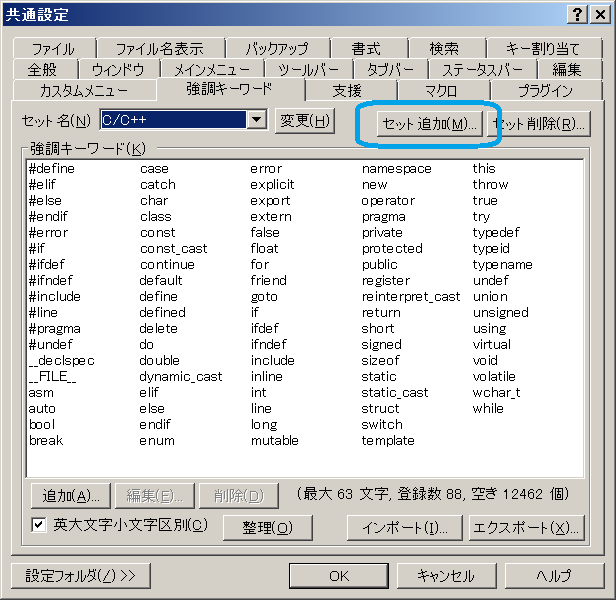616x600 pixels.
Task: Select the #include keyword entry
Action: (55, 297)
